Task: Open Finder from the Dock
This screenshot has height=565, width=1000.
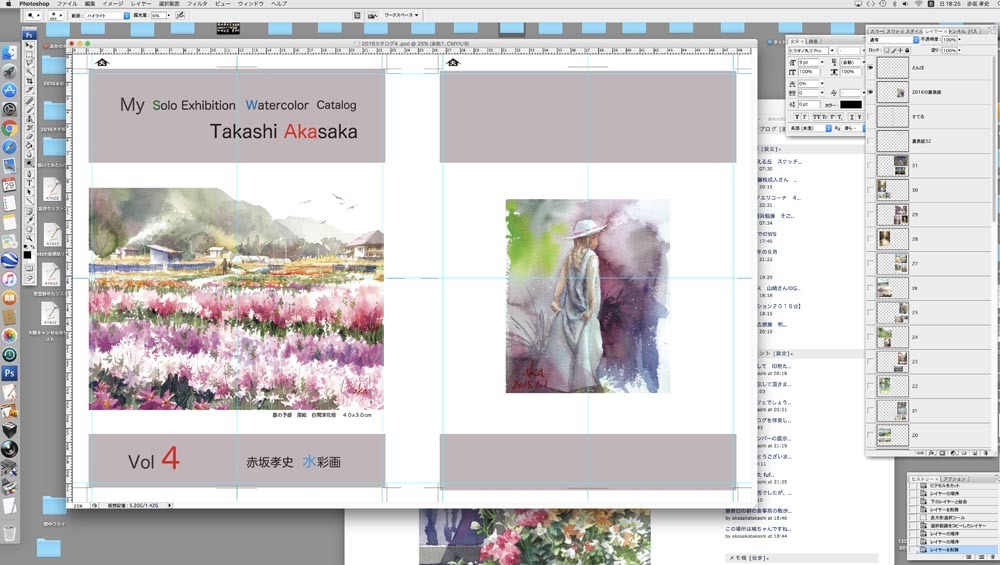Action: (10, 53)
